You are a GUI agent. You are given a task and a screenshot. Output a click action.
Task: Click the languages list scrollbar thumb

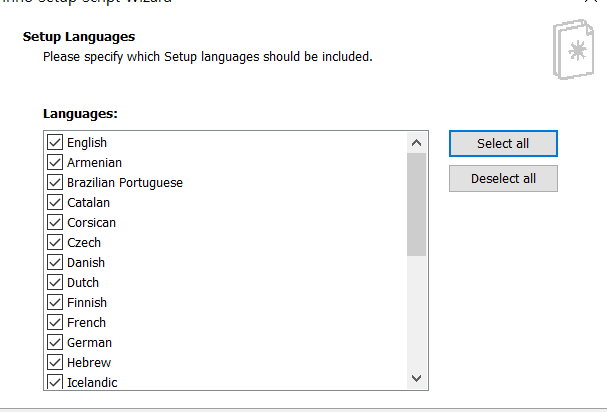pyautogui.click(x=417, y=204)
